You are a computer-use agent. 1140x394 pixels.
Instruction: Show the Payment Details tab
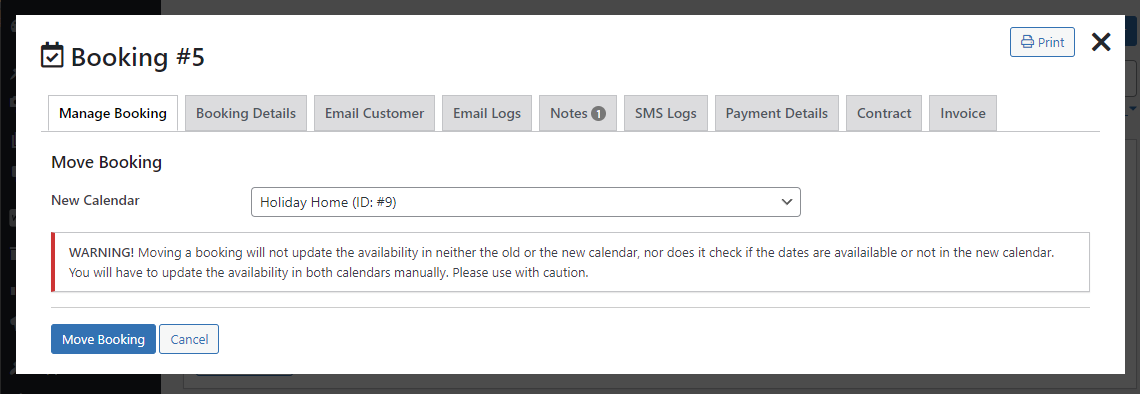tap(776, 113)
